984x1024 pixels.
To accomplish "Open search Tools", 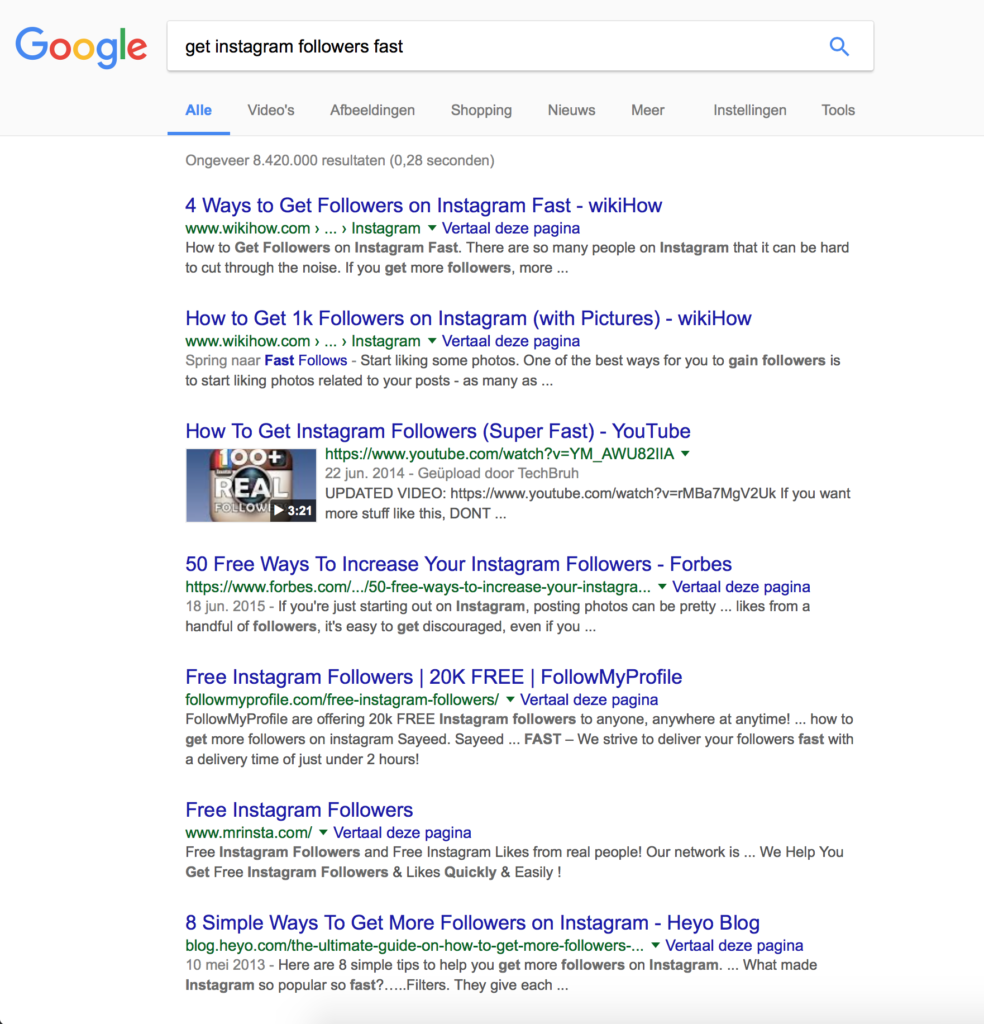I will (838, 110).
